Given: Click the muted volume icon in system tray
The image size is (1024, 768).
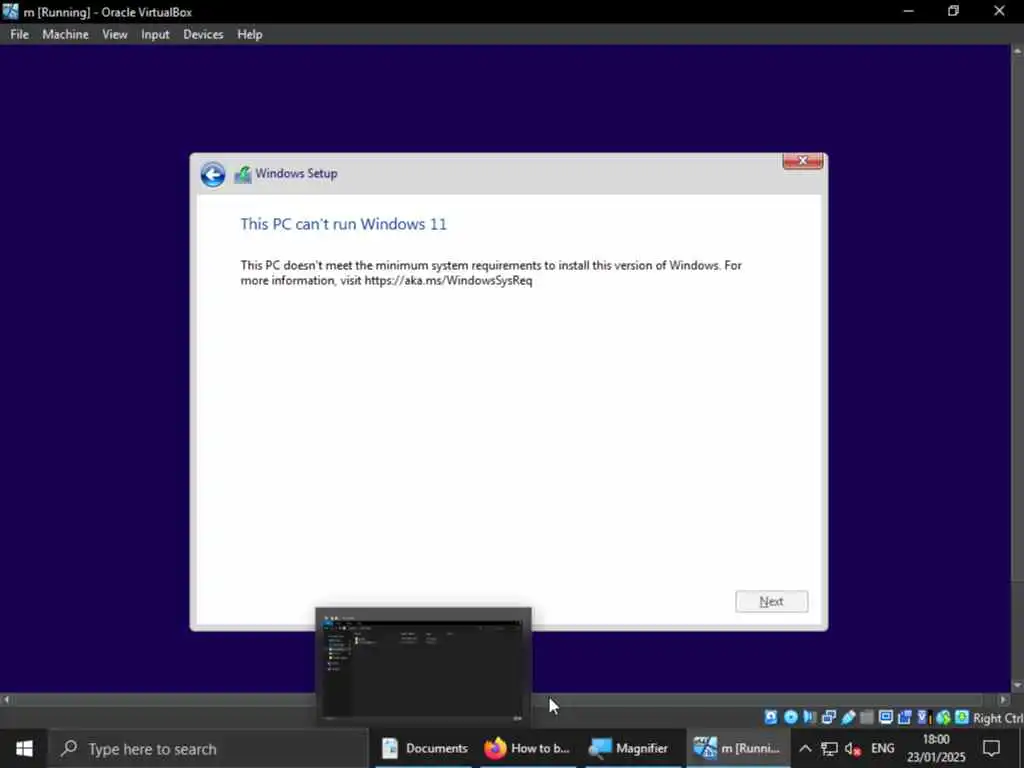Looking at the screenshot, I should click(853, 748).
